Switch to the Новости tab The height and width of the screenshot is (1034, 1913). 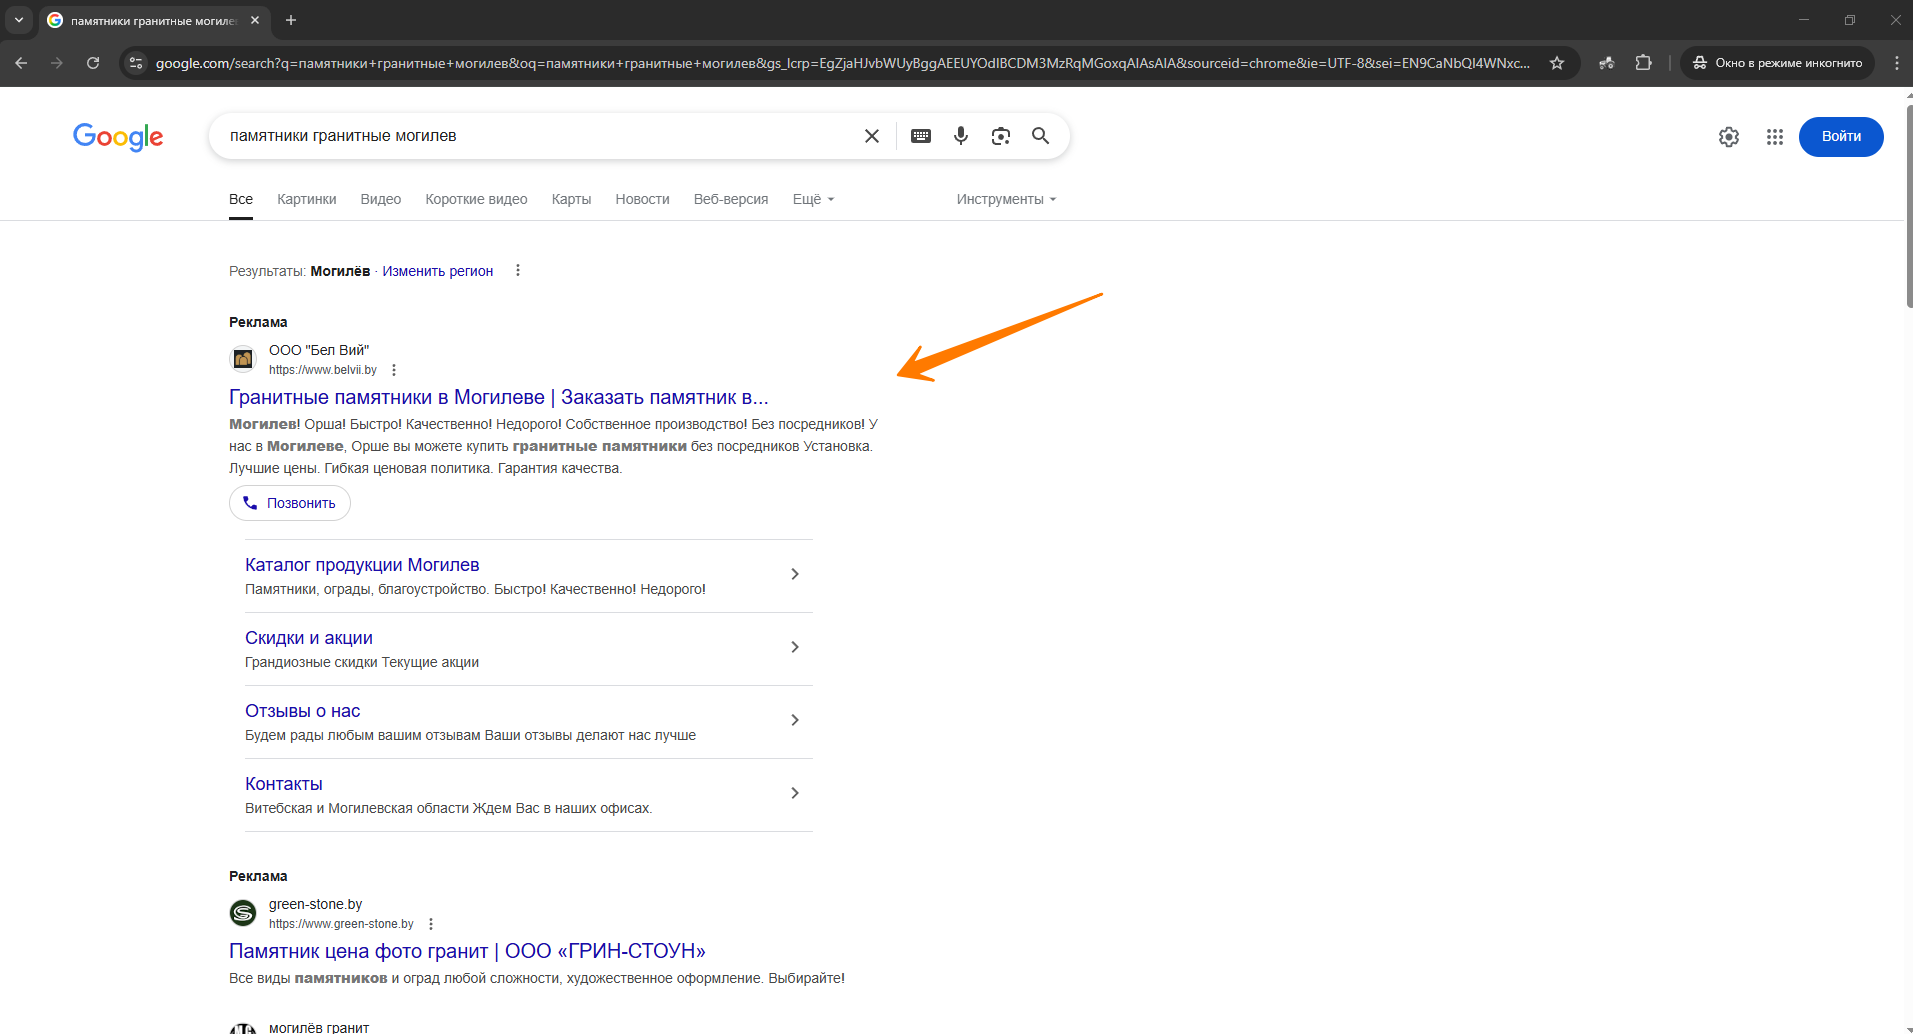(x=642, y=199)
